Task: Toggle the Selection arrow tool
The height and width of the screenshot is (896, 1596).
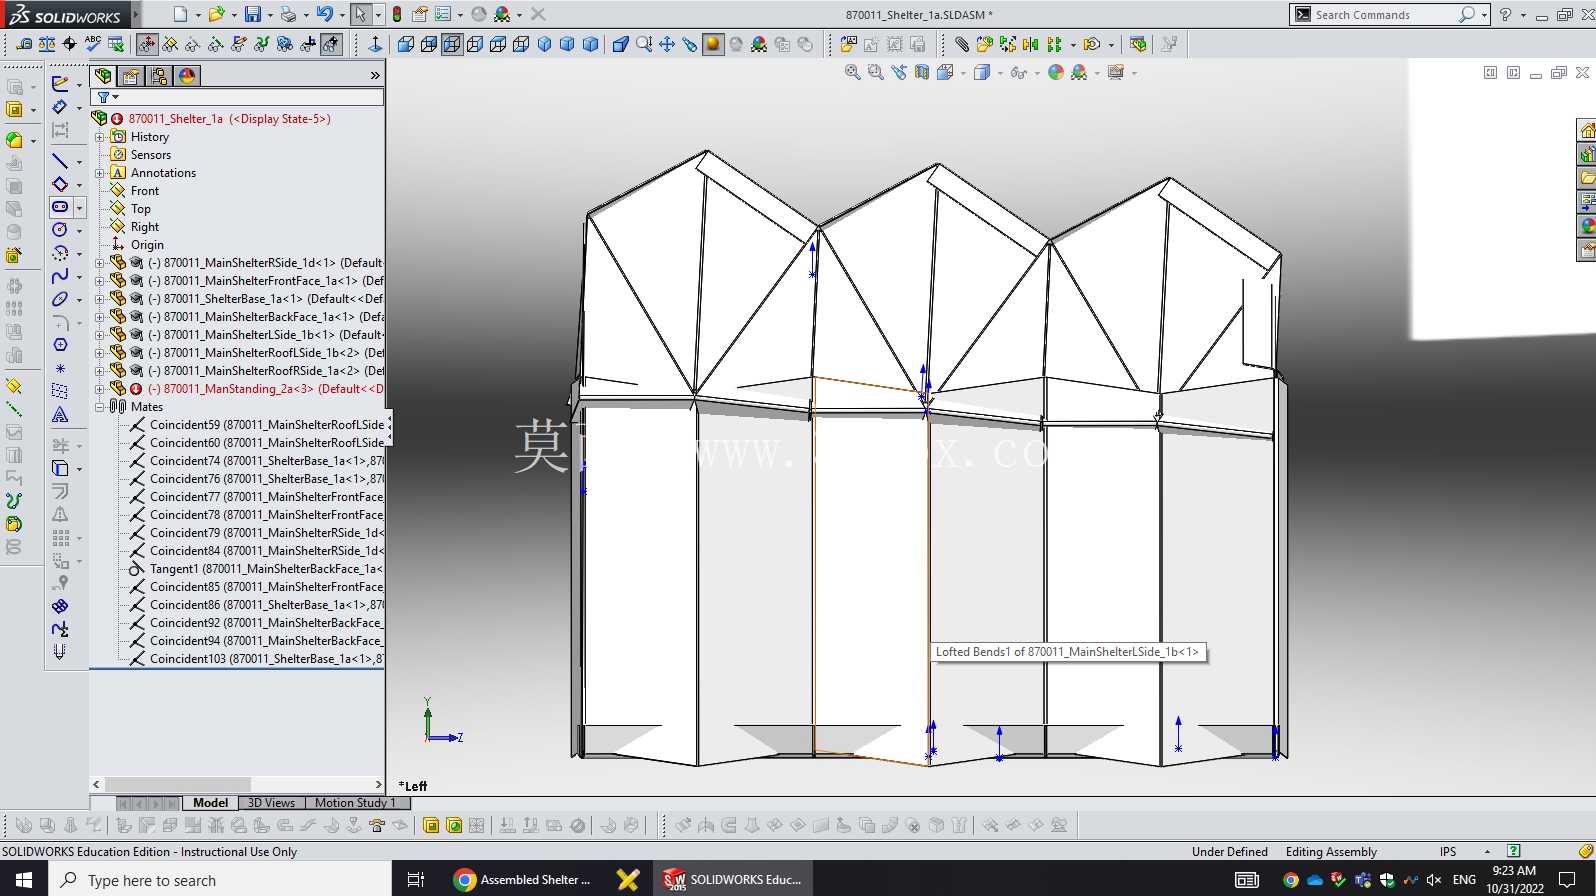Action: [x=360, y=14]
